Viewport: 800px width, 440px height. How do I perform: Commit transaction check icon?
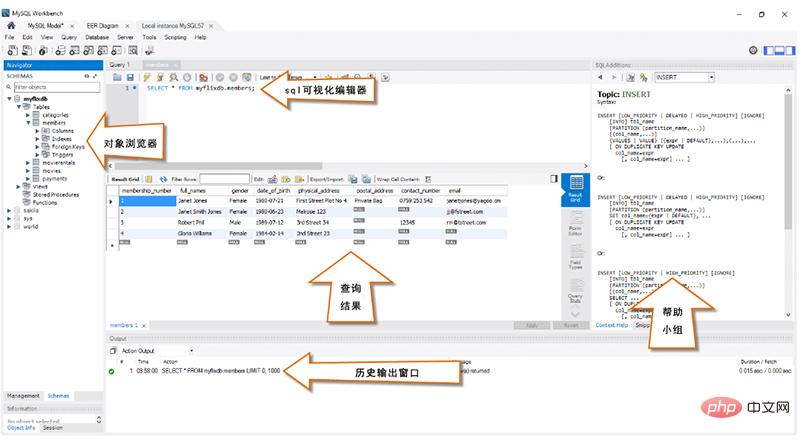pos(220,77)
